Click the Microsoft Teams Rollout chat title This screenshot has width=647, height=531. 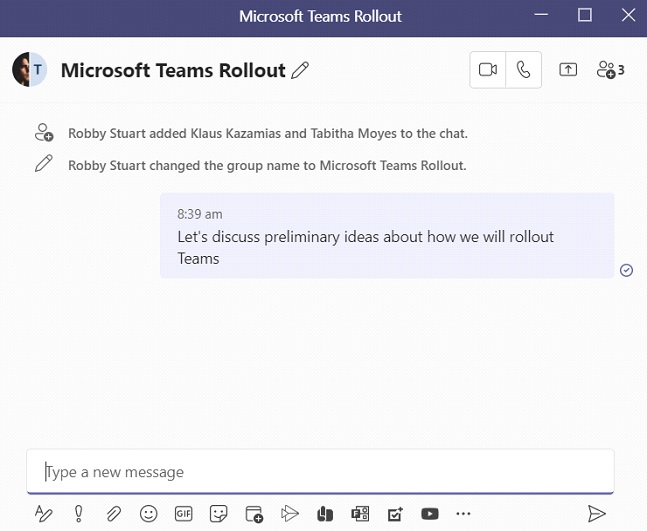pyautogui.click(x=173, y=70)
